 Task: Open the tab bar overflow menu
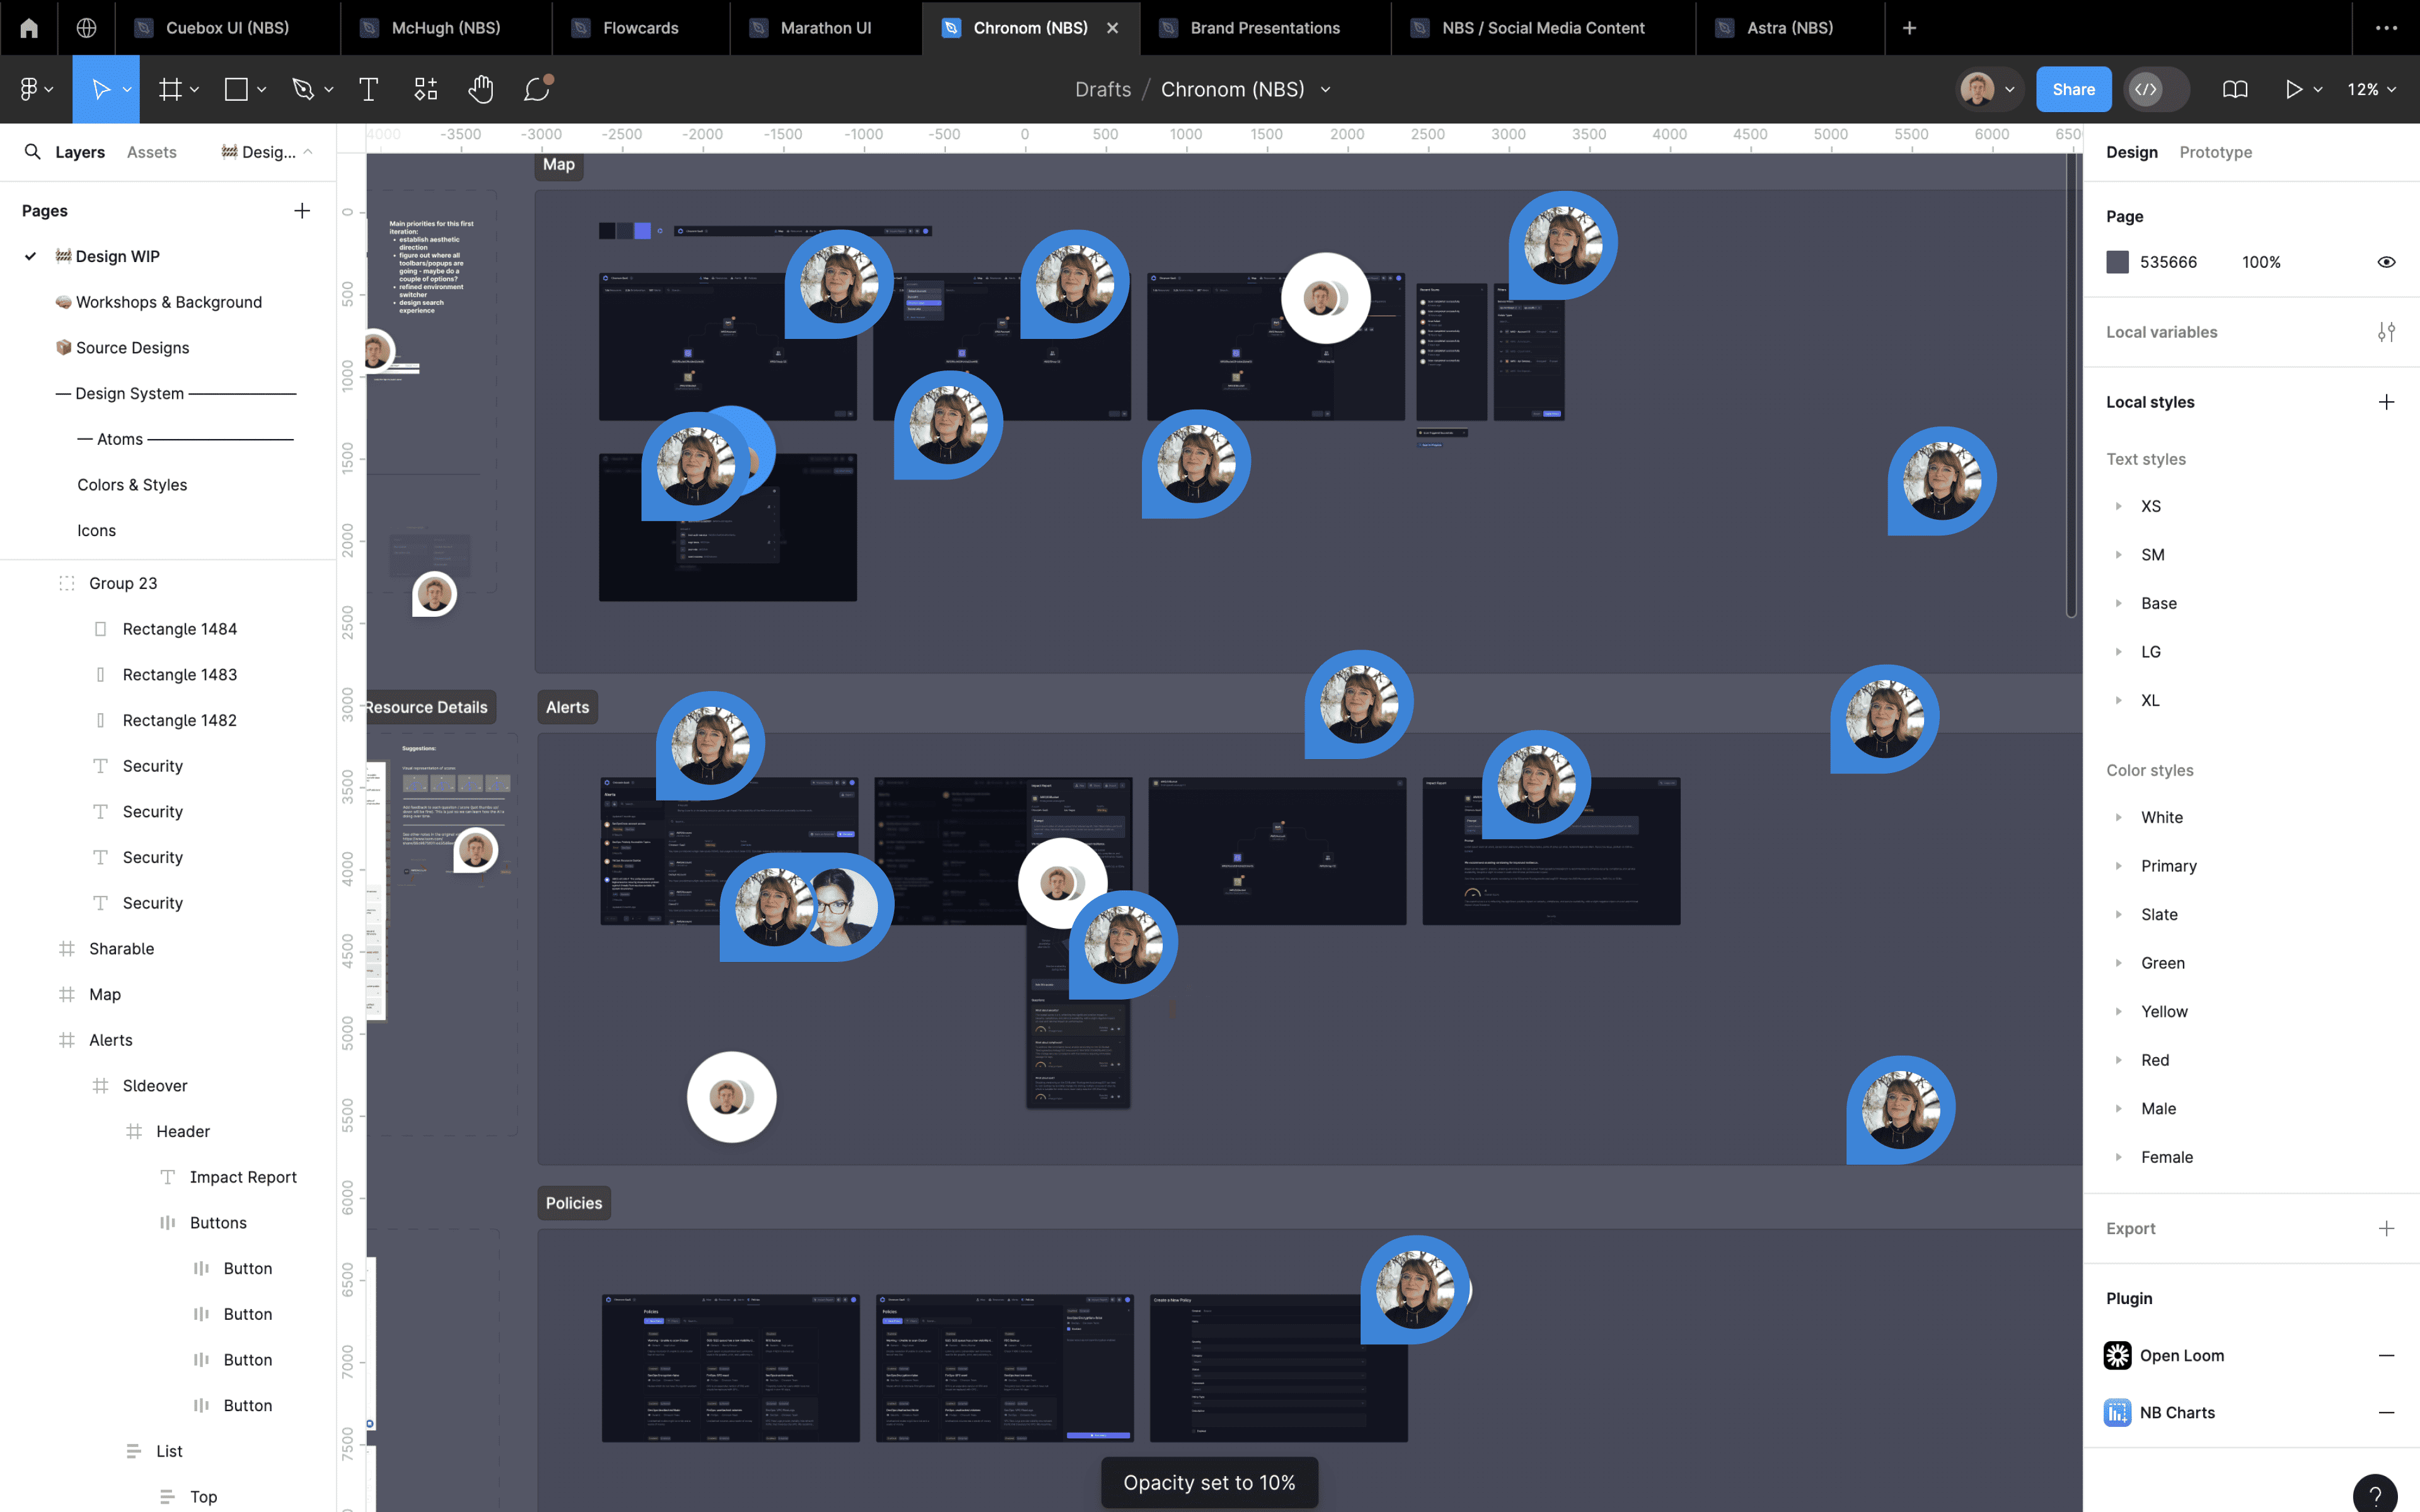[x=2386, y=28]
